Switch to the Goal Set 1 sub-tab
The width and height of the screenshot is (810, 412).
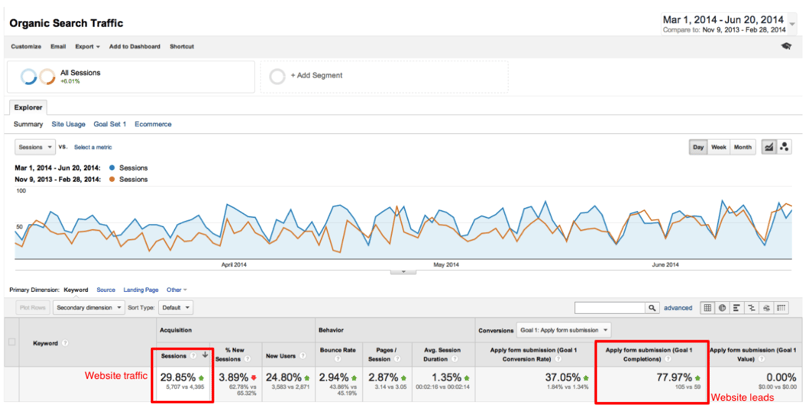[110, 124]
